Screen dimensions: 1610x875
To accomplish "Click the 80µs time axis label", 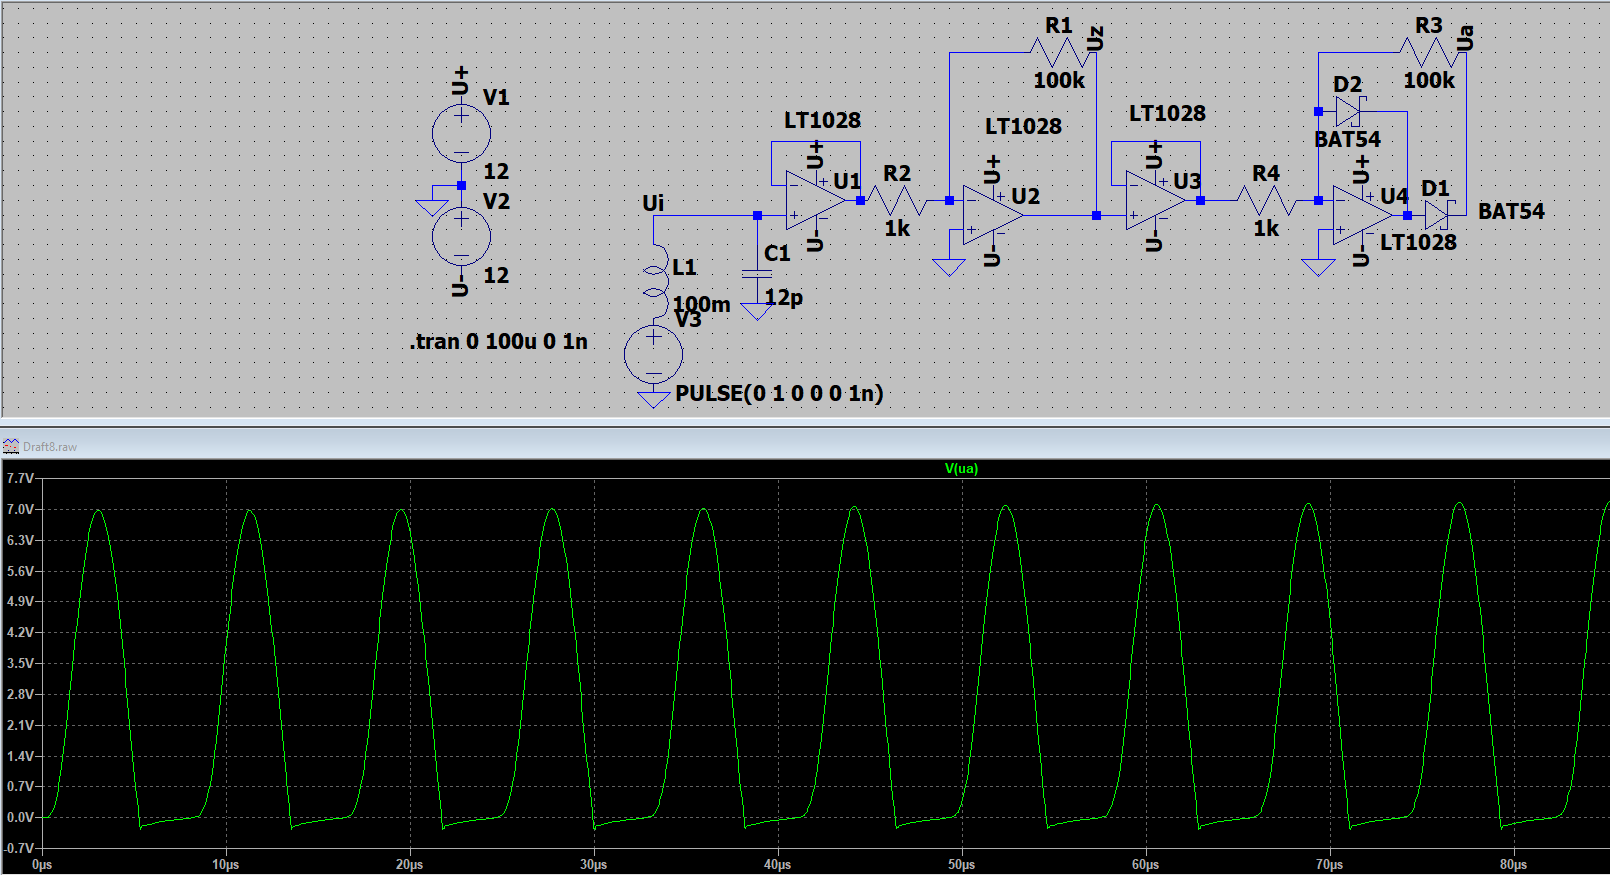I will point(1514,865).
